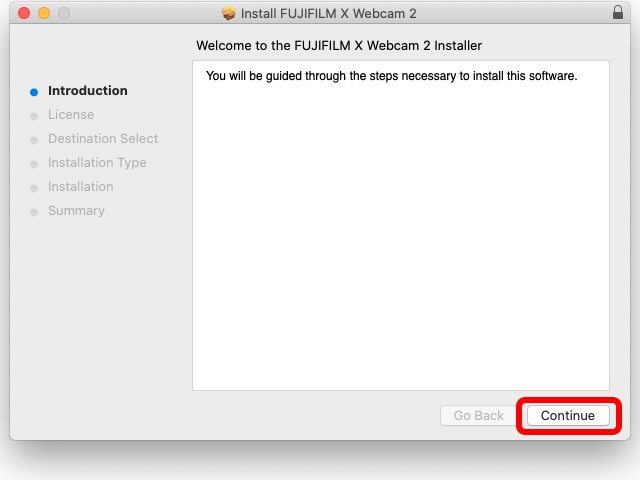Click the Continue button
640x480 pixels.
pyautogui.click(x=567, y=416)
